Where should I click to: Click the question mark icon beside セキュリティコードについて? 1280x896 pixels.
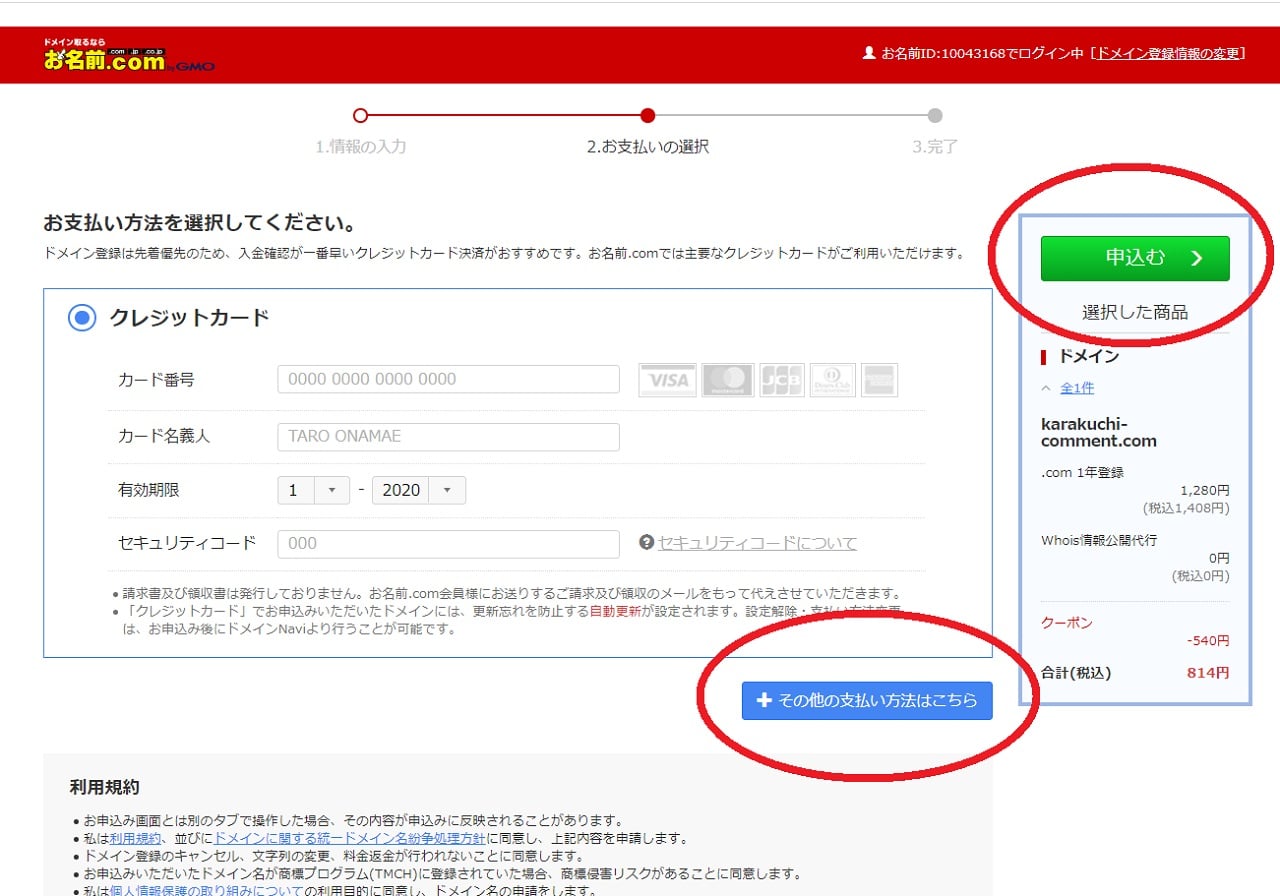tap(646, 543)
